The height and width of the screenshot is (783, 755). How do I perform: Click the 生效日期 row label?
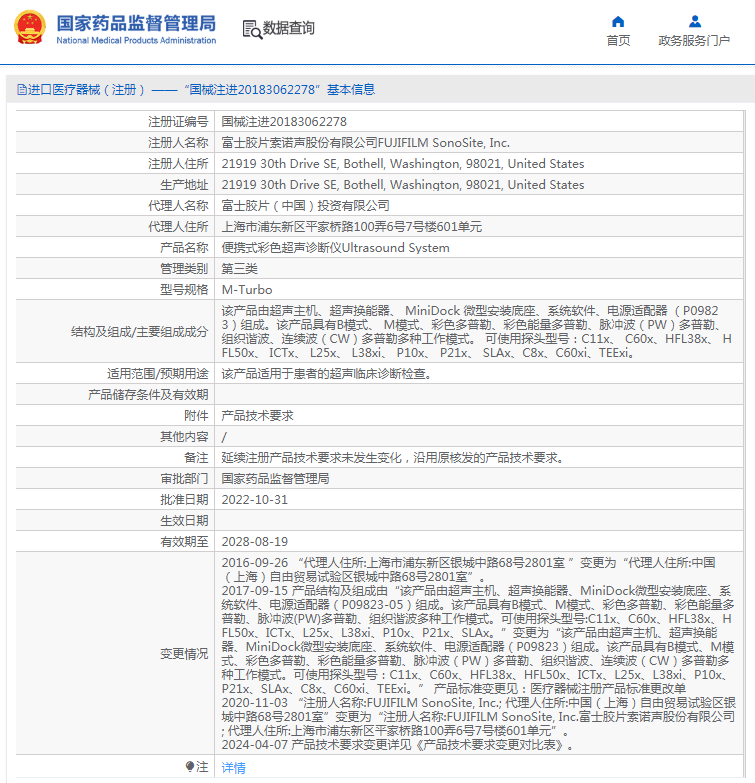[x=184, y=520]
